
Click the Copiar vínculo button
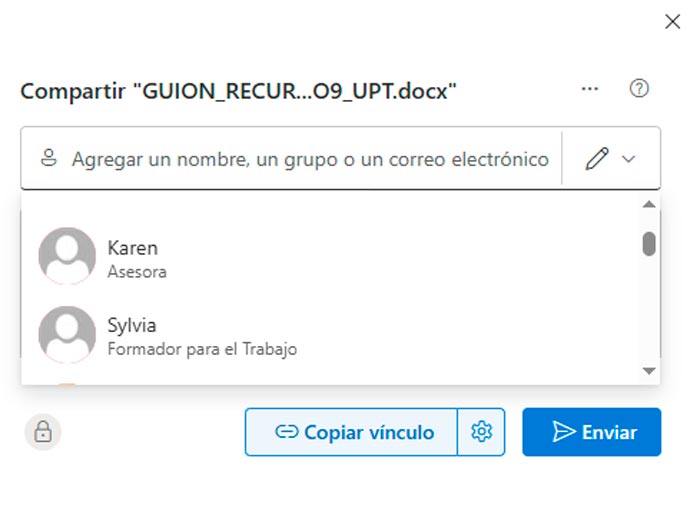click(x=352, y=432)
